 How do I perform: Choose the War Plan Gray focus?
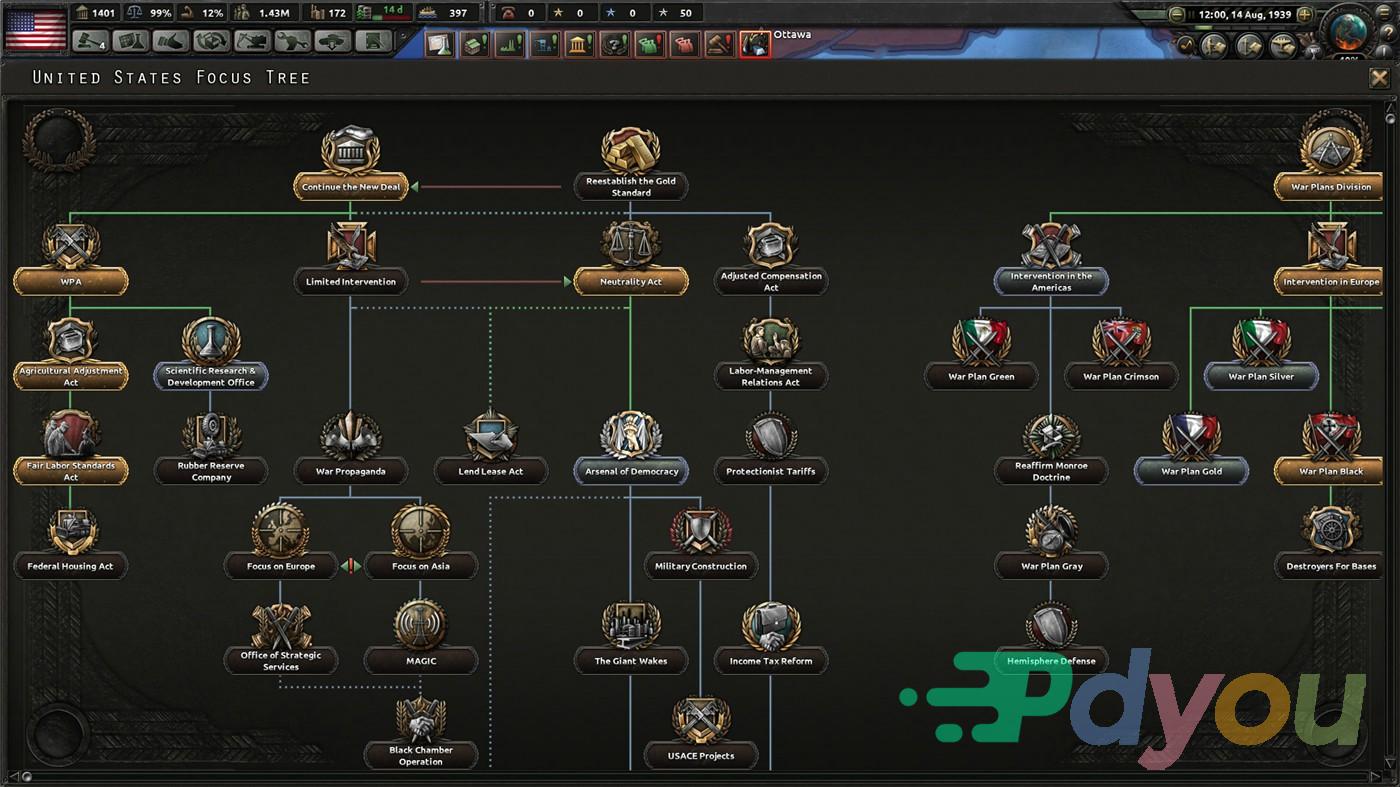(1050, 543)
